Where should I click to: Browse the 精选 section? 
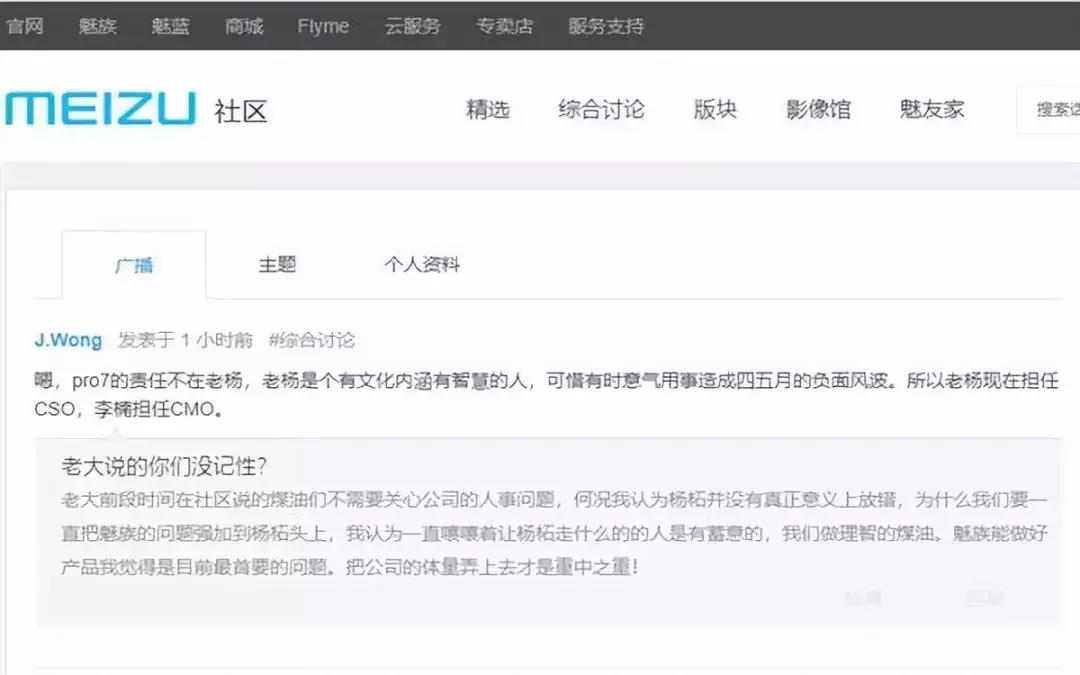coord(489,110)
